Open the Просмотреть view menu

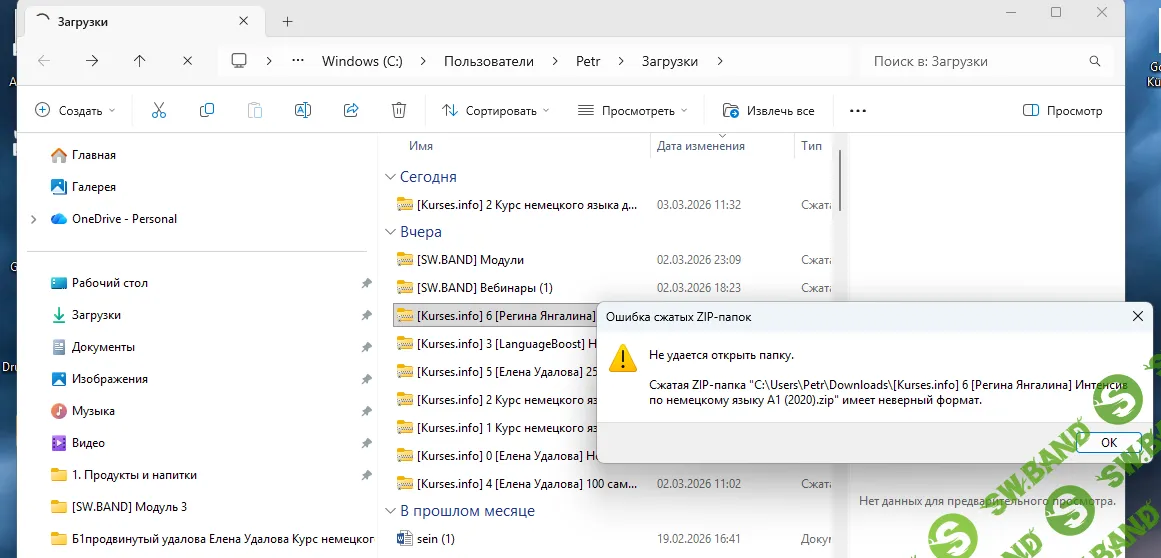pos(633,111)
